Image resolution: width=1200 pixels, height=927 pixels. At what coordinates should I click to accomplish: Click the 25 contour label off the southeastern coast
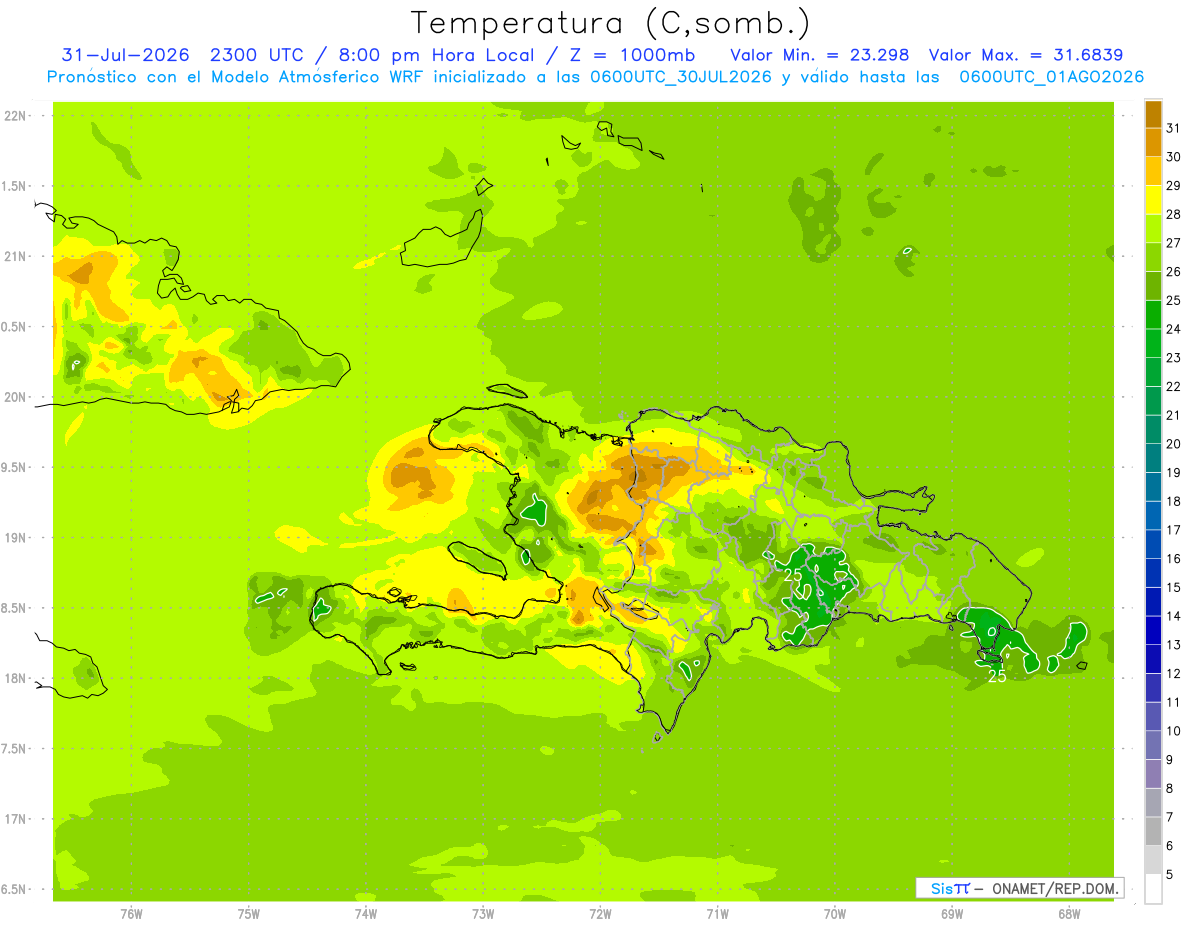pos(997,676)
